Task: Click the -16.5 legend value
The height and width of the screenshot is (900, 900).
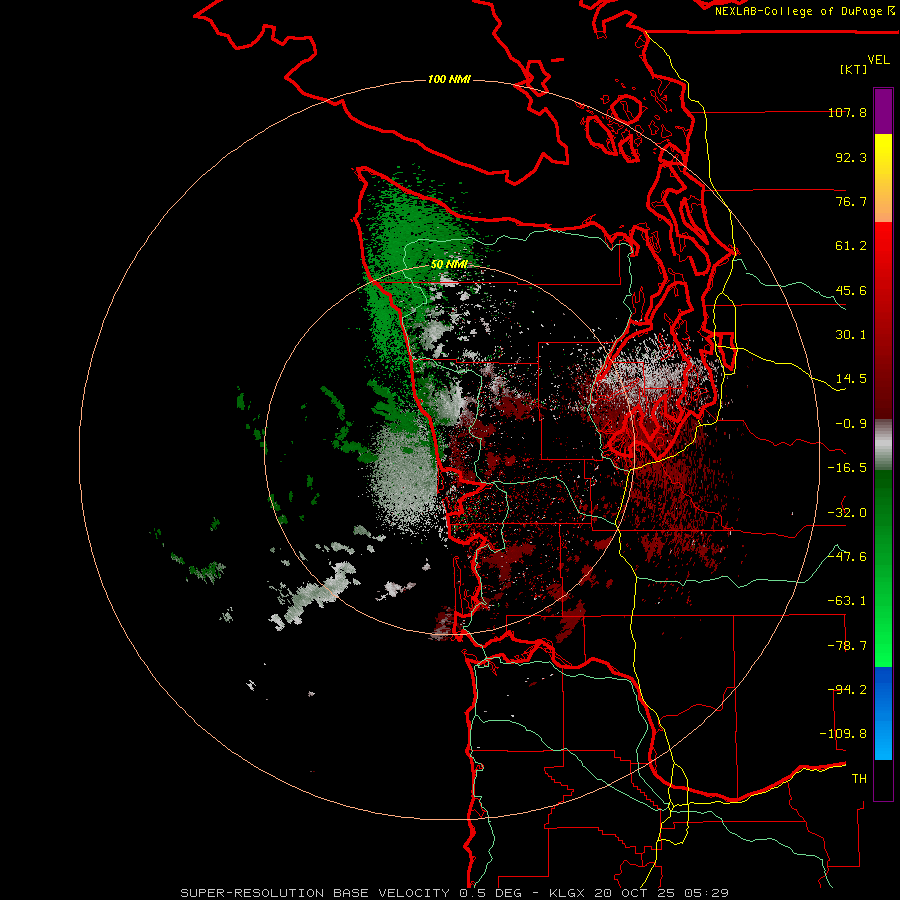Action: click(847, 468)
